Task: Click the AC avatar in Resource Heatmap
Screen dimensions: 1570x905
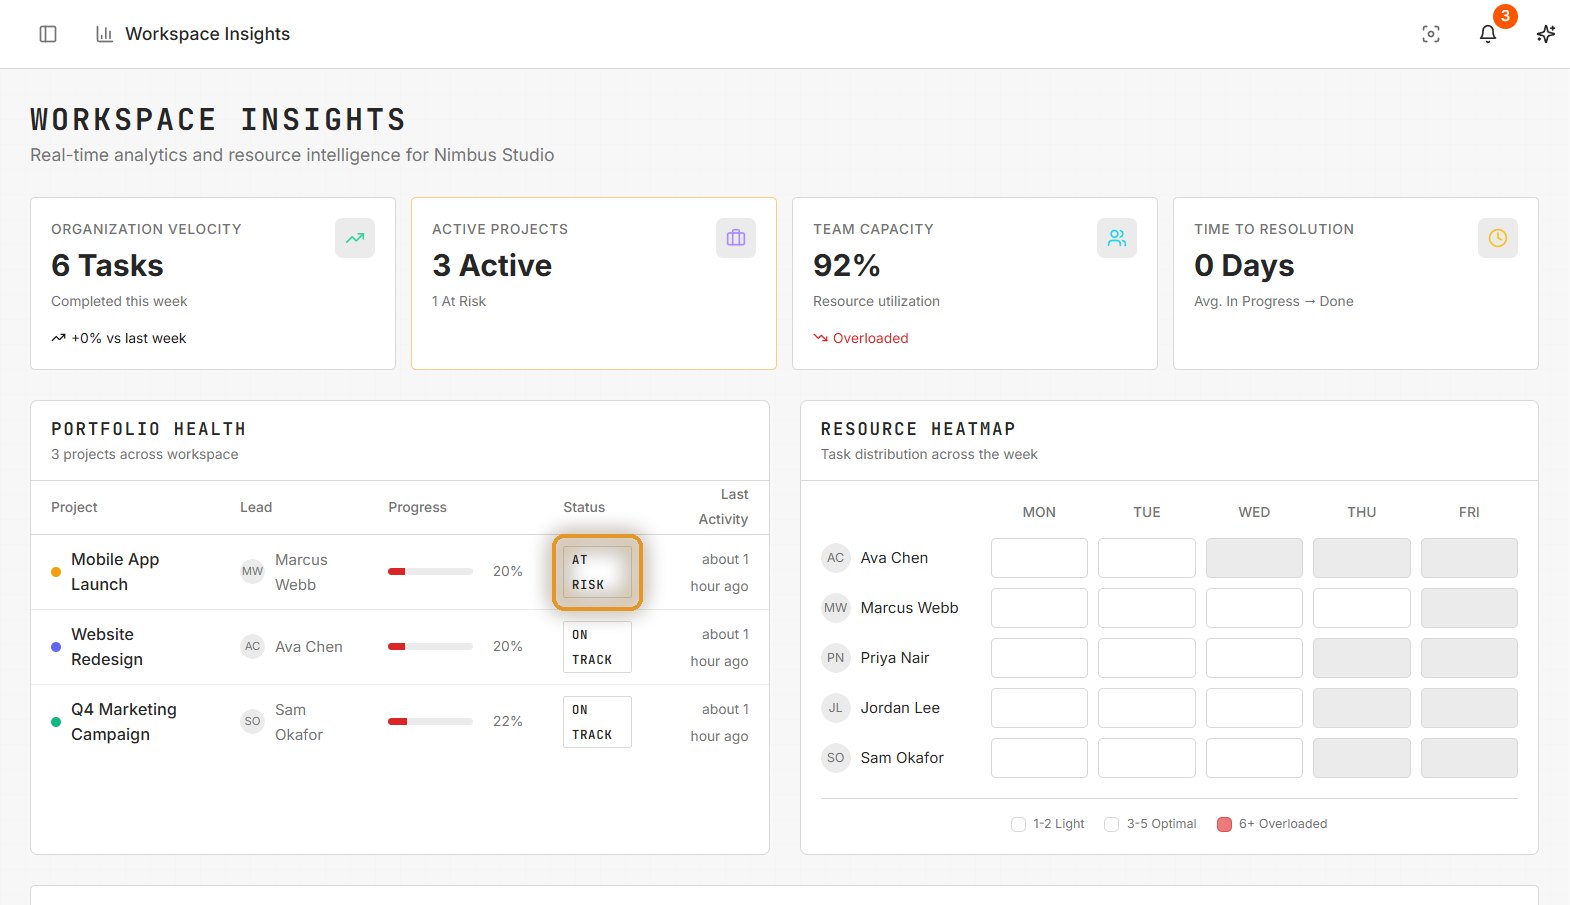Action: click(836, 558)
